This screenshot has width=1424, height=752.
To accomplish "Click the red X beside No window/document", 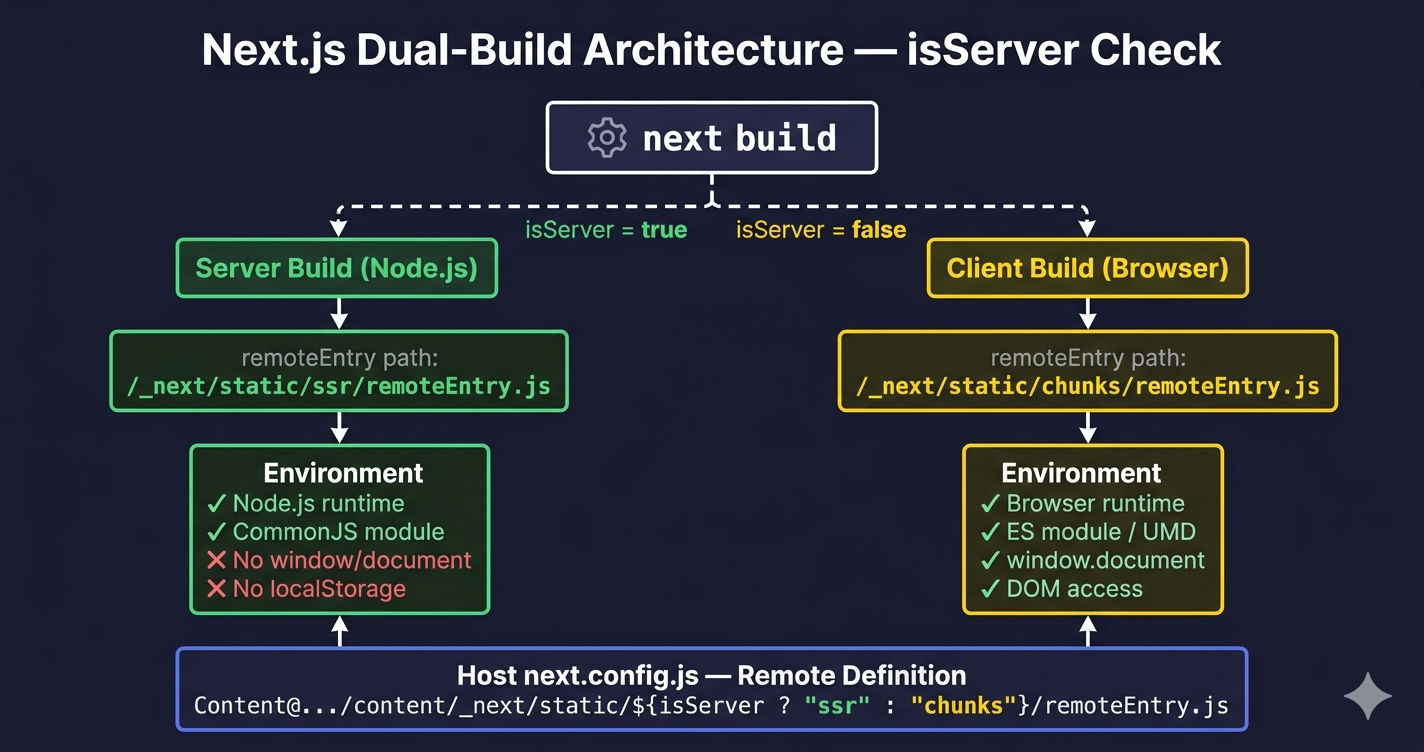I will point(216,560).
